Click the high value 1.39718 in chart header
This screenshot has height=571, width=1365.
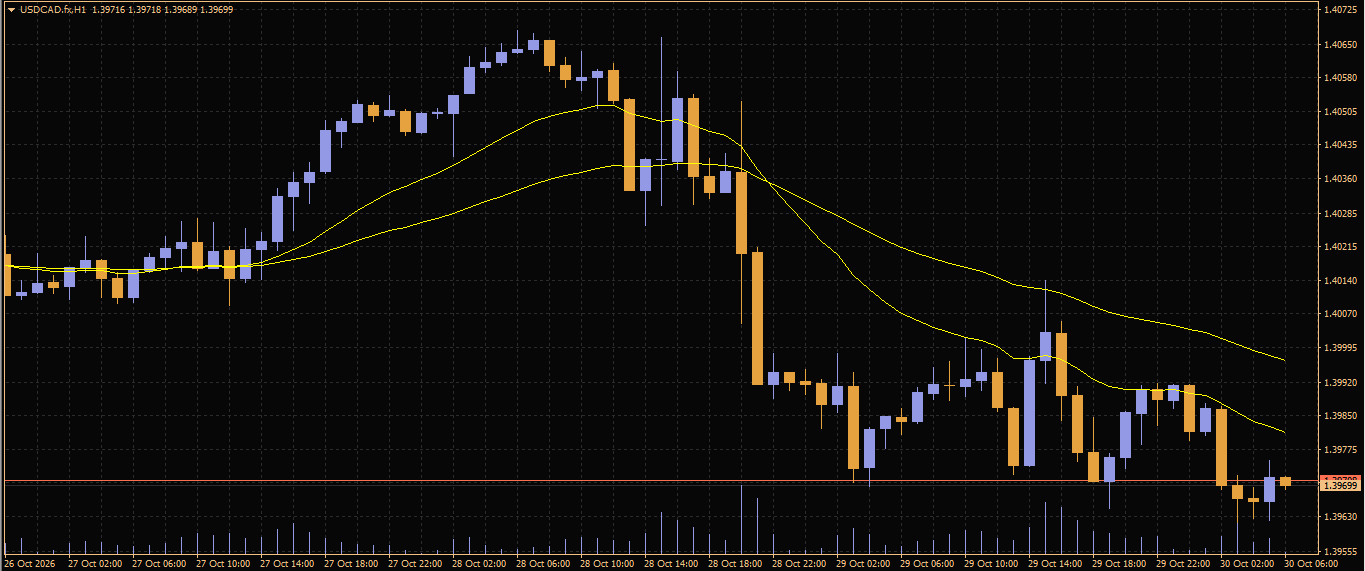[145, 9]
